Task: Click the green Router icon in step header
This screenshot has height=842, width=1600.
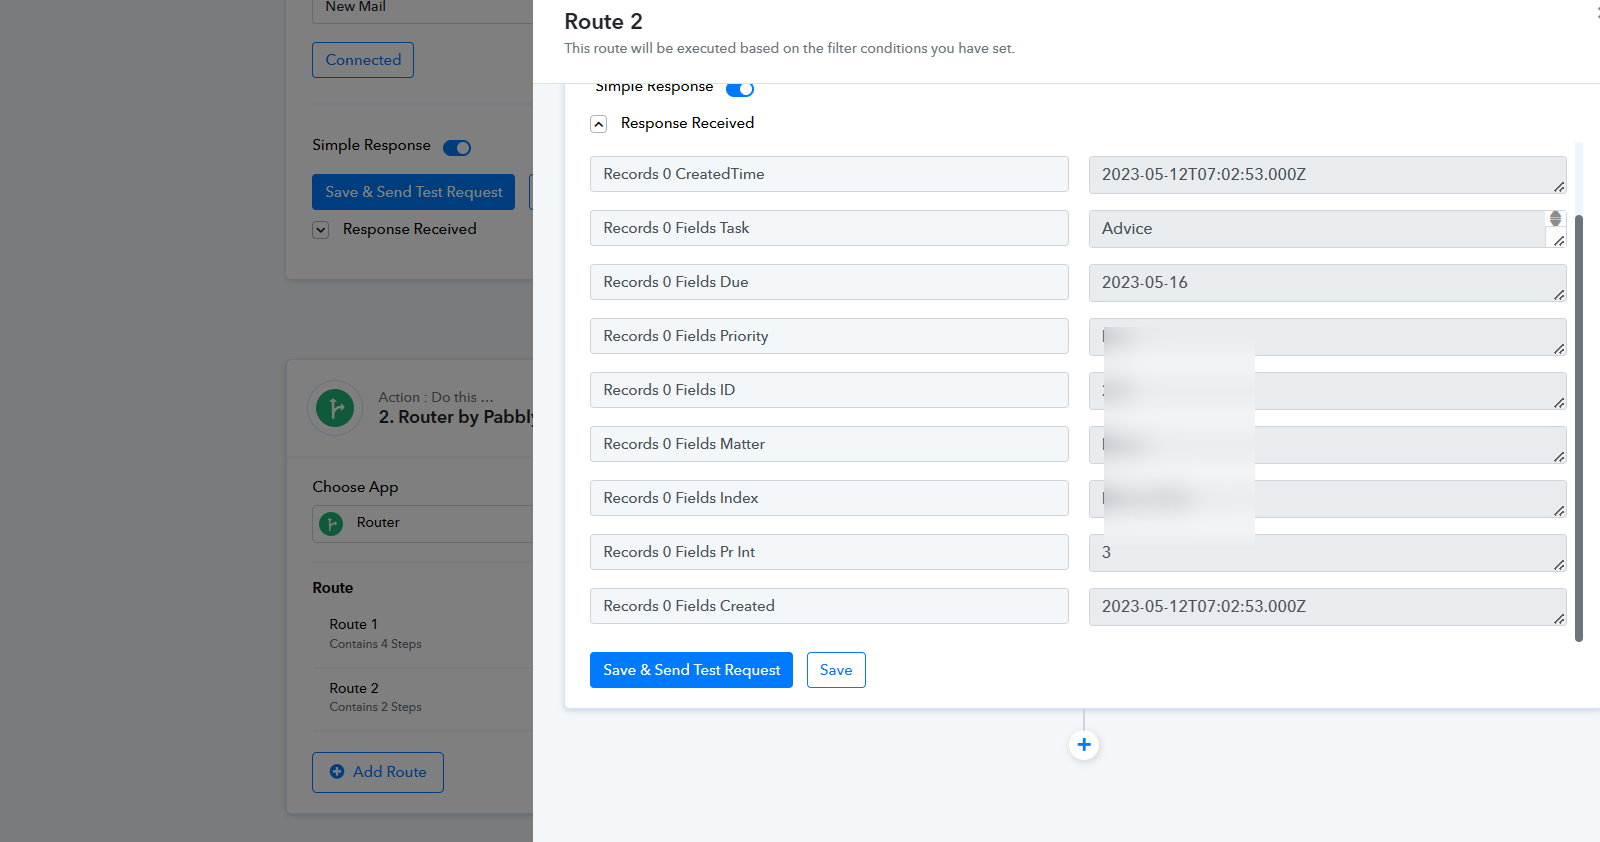Action: click(335, 408)
